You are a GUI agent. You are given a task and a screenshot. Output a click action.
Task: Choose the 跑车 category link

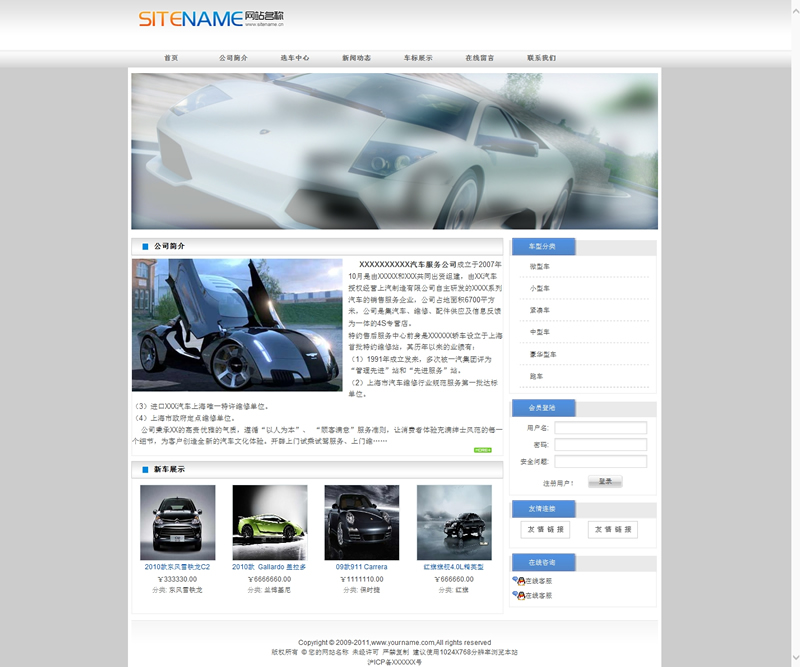537,377
